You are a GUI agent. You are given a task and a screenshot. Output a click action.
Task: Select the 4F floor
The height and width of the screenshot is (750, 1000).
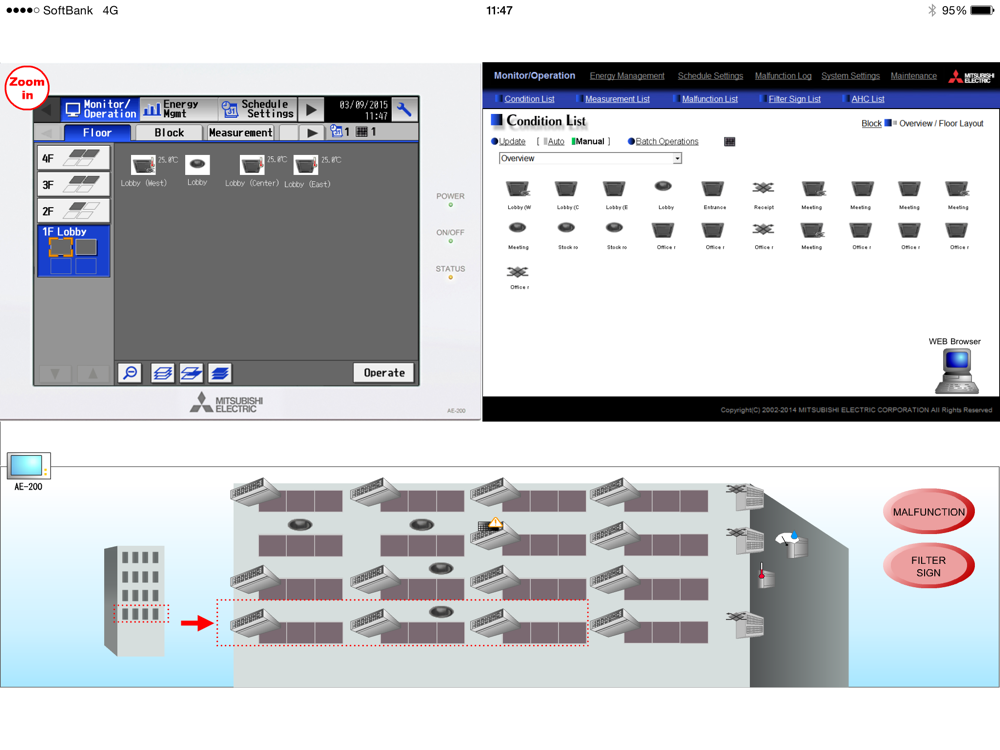point(73,158)
